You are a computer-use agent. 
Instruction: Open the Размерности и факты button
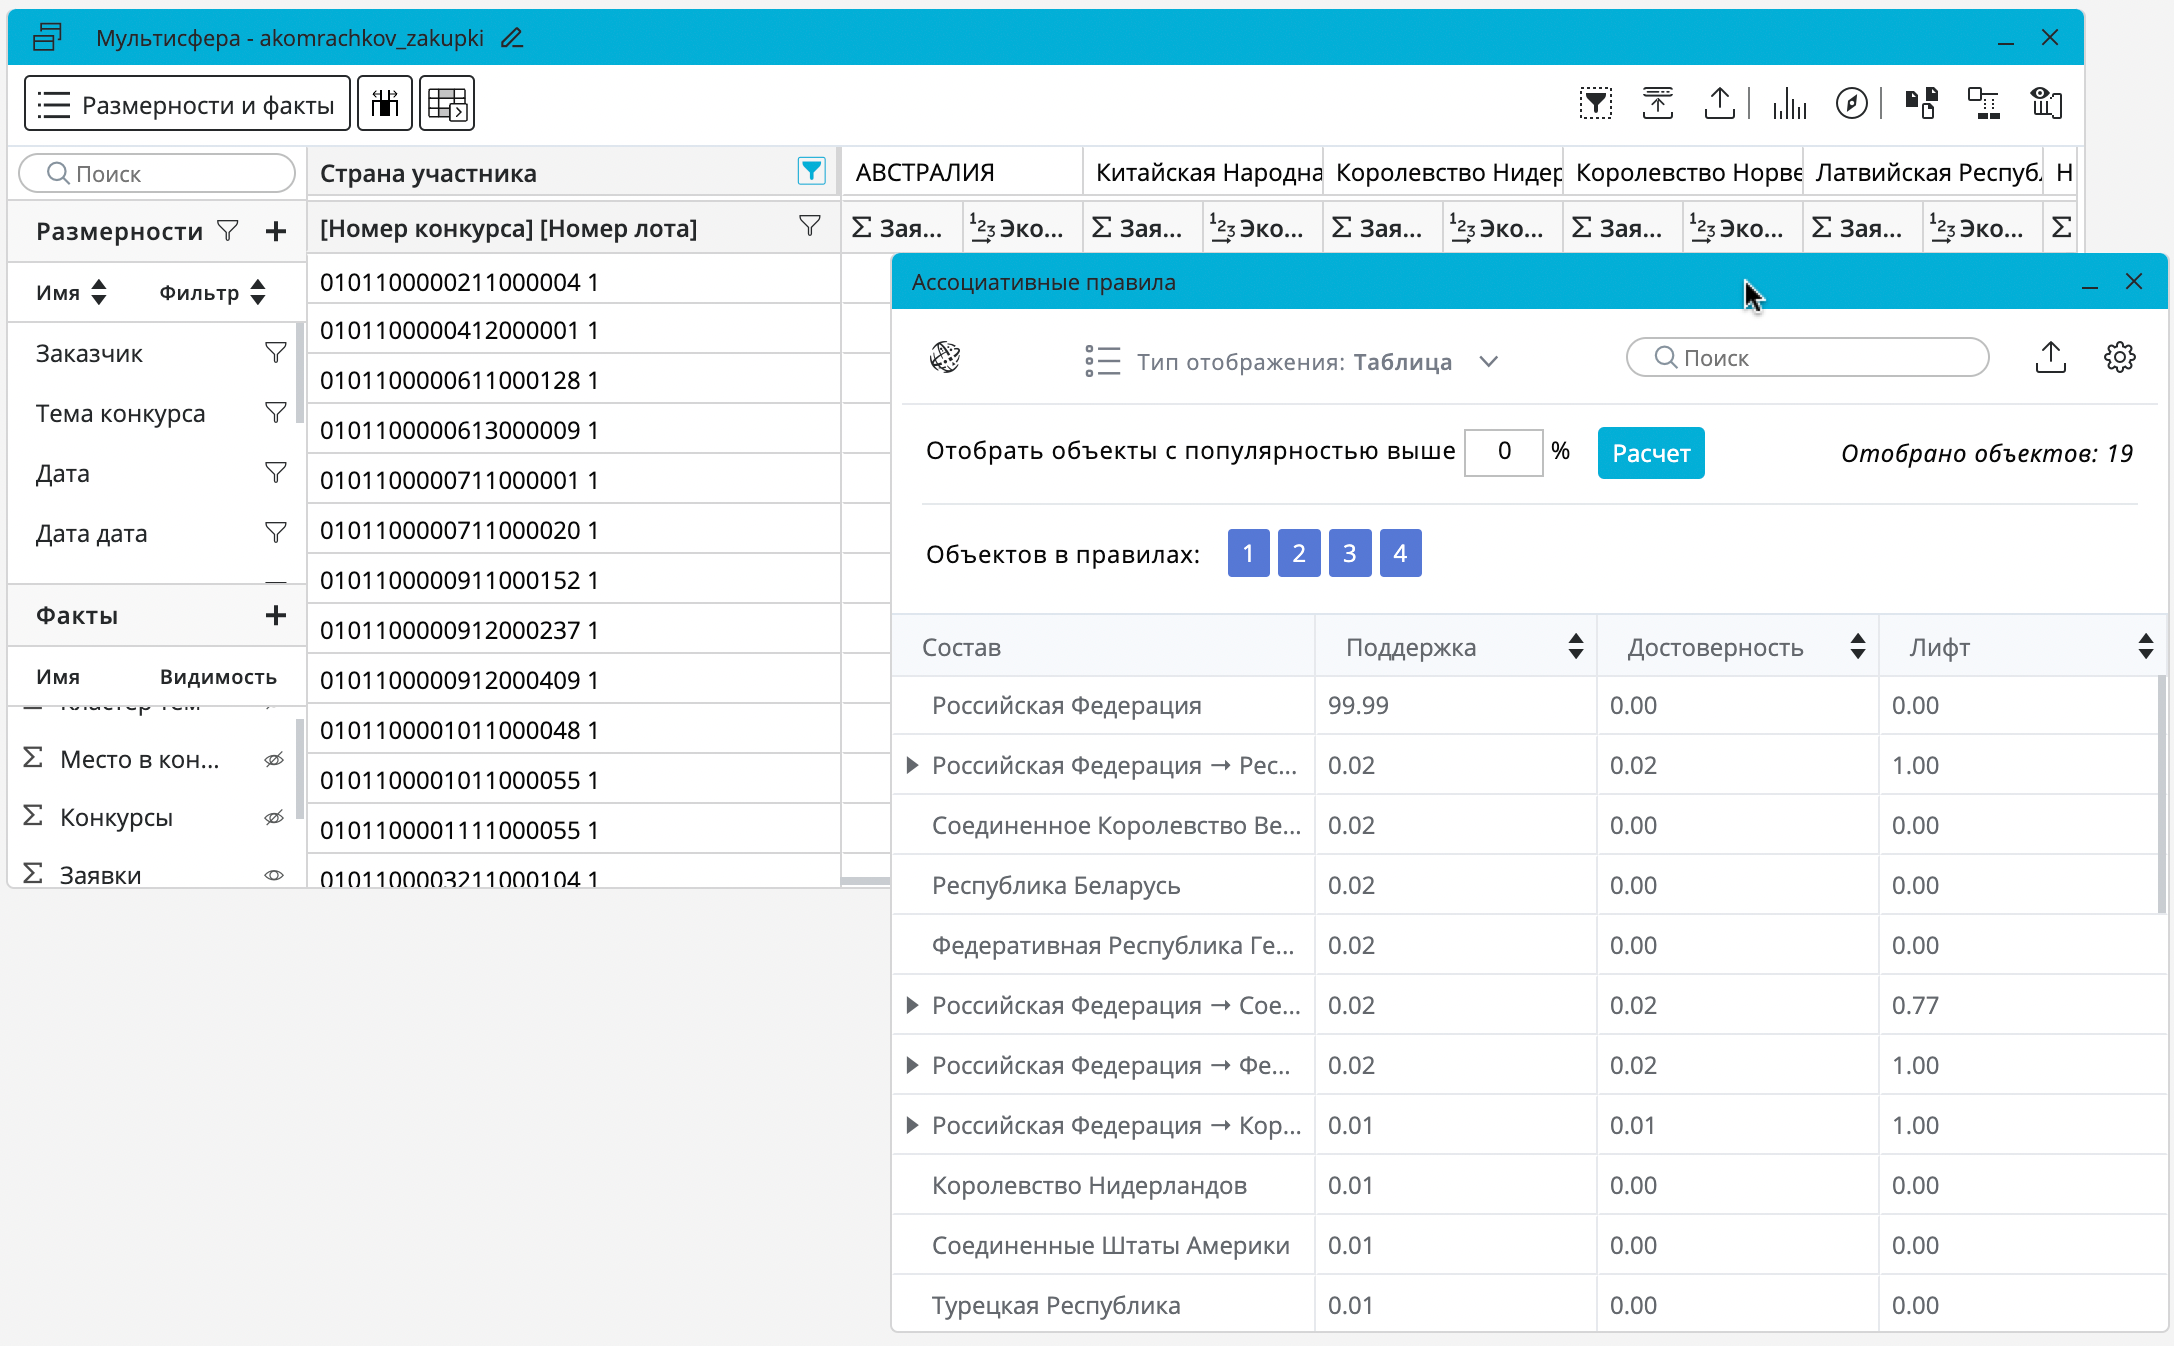pos(187,104)
